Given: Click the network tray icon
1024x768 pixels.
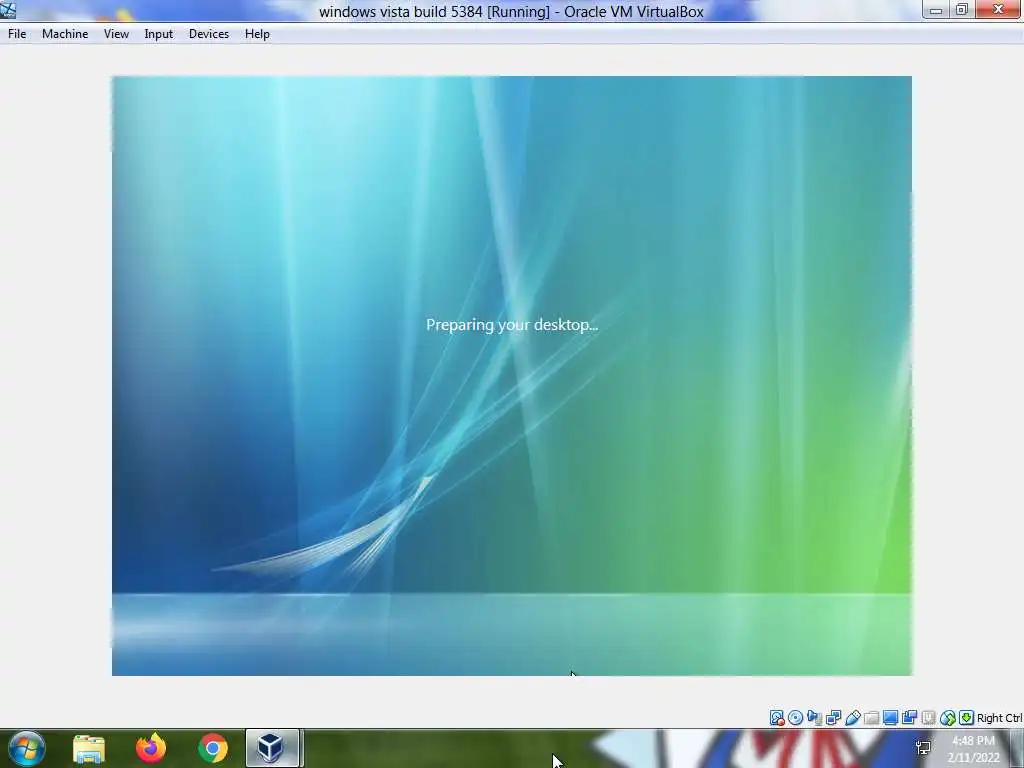Looking at the screenshot, I should pyautogui.click(x=923, y=748).
